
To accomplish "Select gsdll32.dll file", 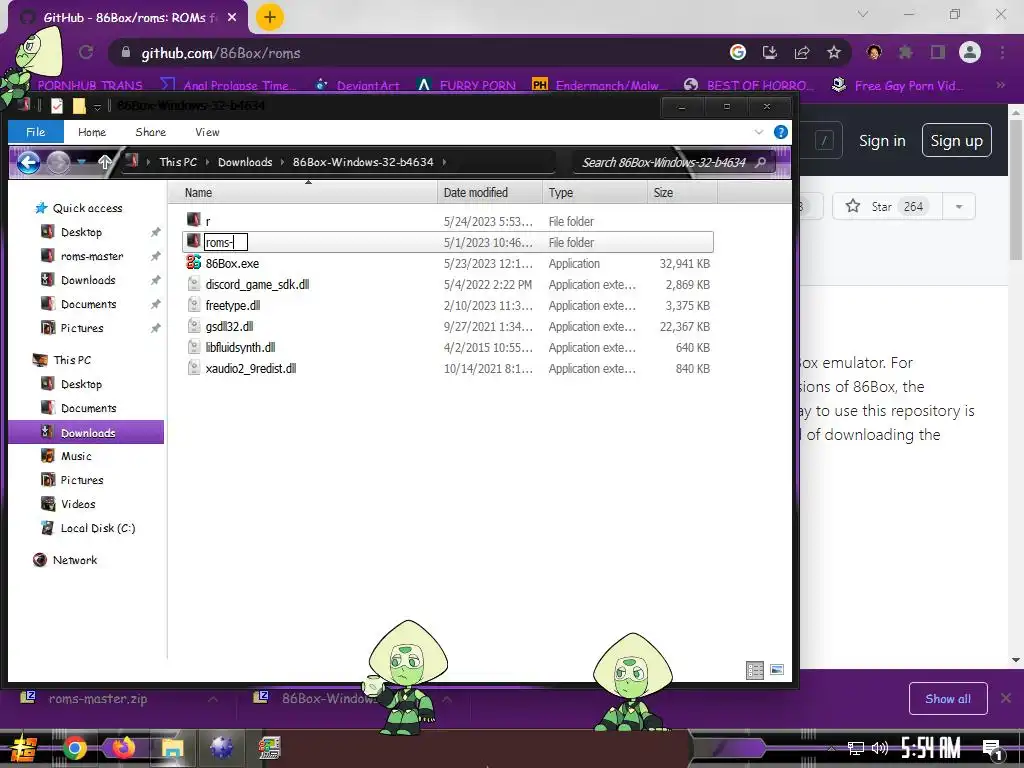I will coord(229,326).
